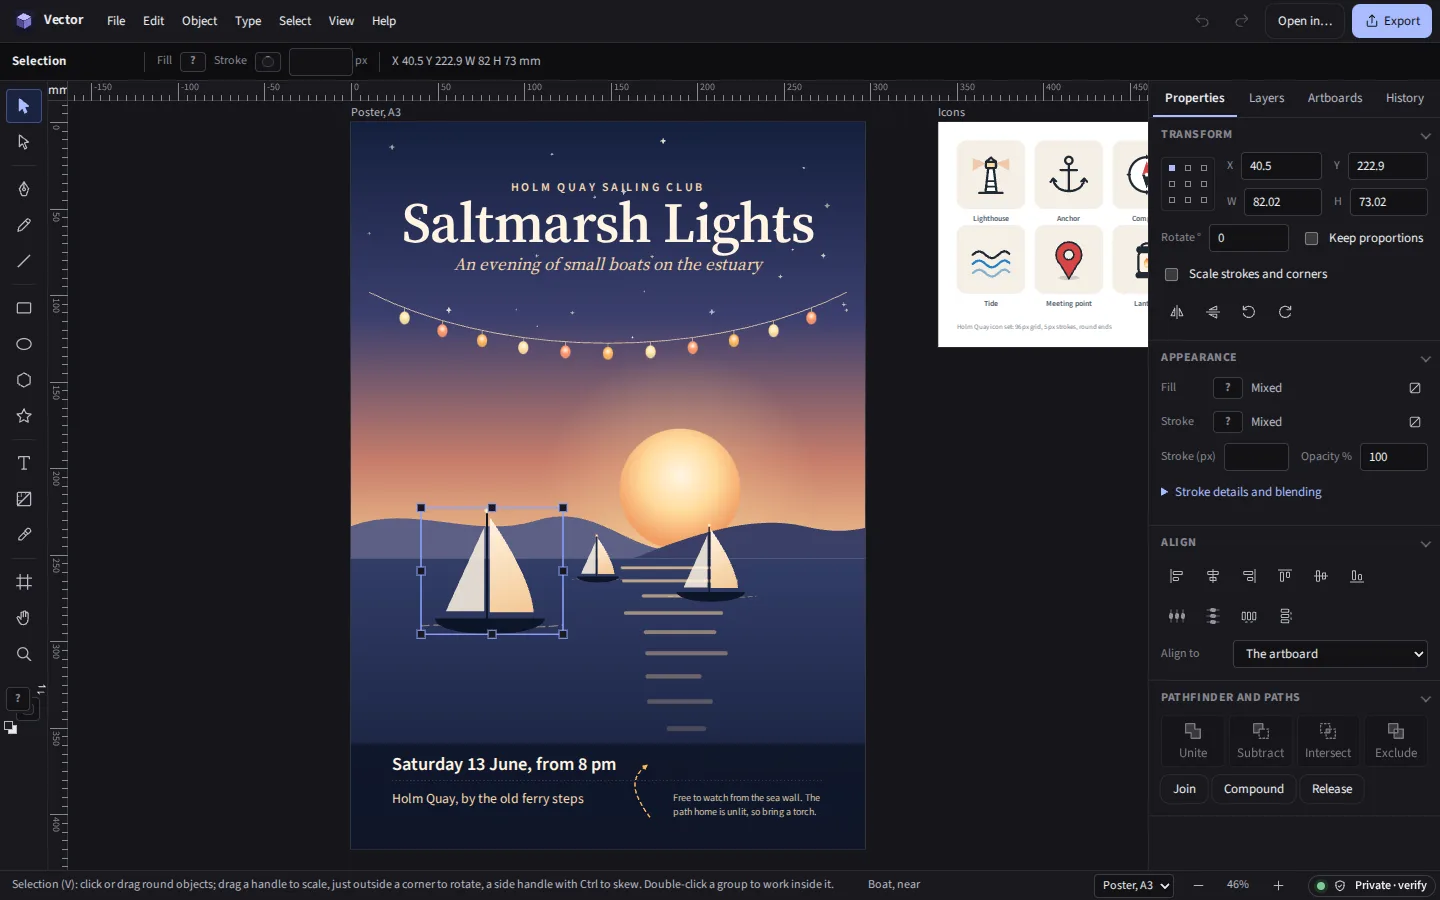Open the Type menu
Viewport: 1440px width, 900px height.
248,21
